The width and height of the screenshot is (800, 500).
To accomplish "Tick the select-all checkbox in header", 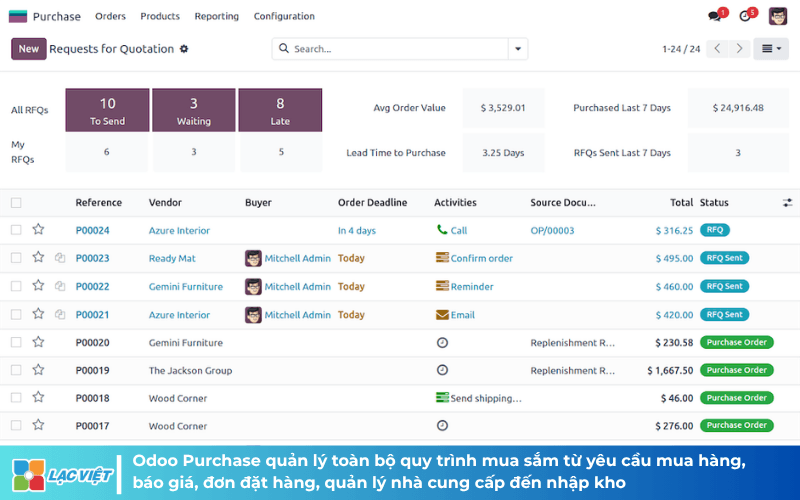I will pyautogui.click(x=16, y=203).
